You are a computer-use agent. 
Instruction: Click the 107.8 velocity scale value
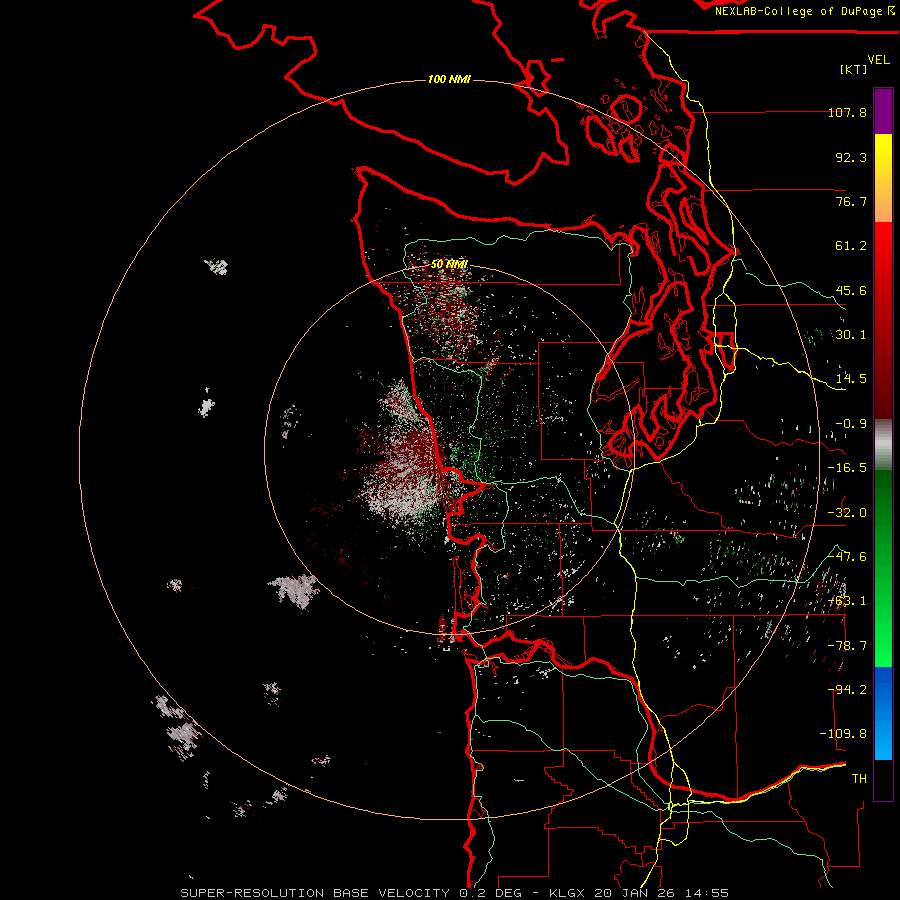point(847,112)
